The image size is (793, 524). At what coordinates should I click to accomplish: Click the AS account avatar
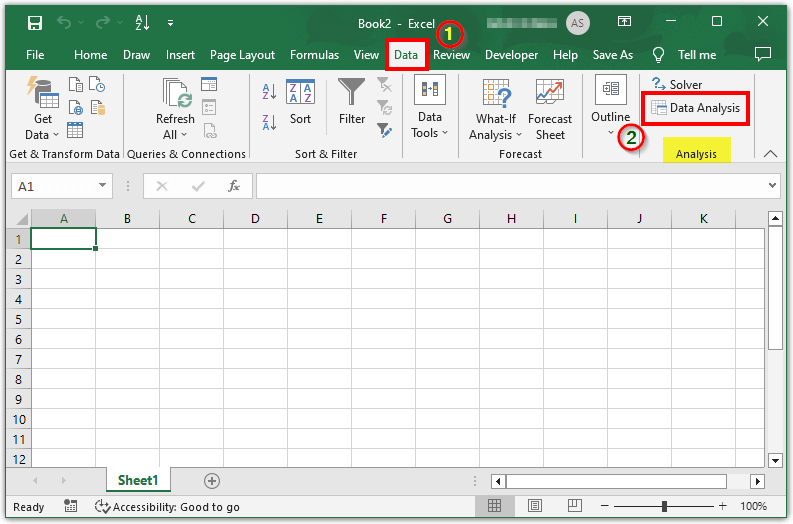click(x=578, y=23)
